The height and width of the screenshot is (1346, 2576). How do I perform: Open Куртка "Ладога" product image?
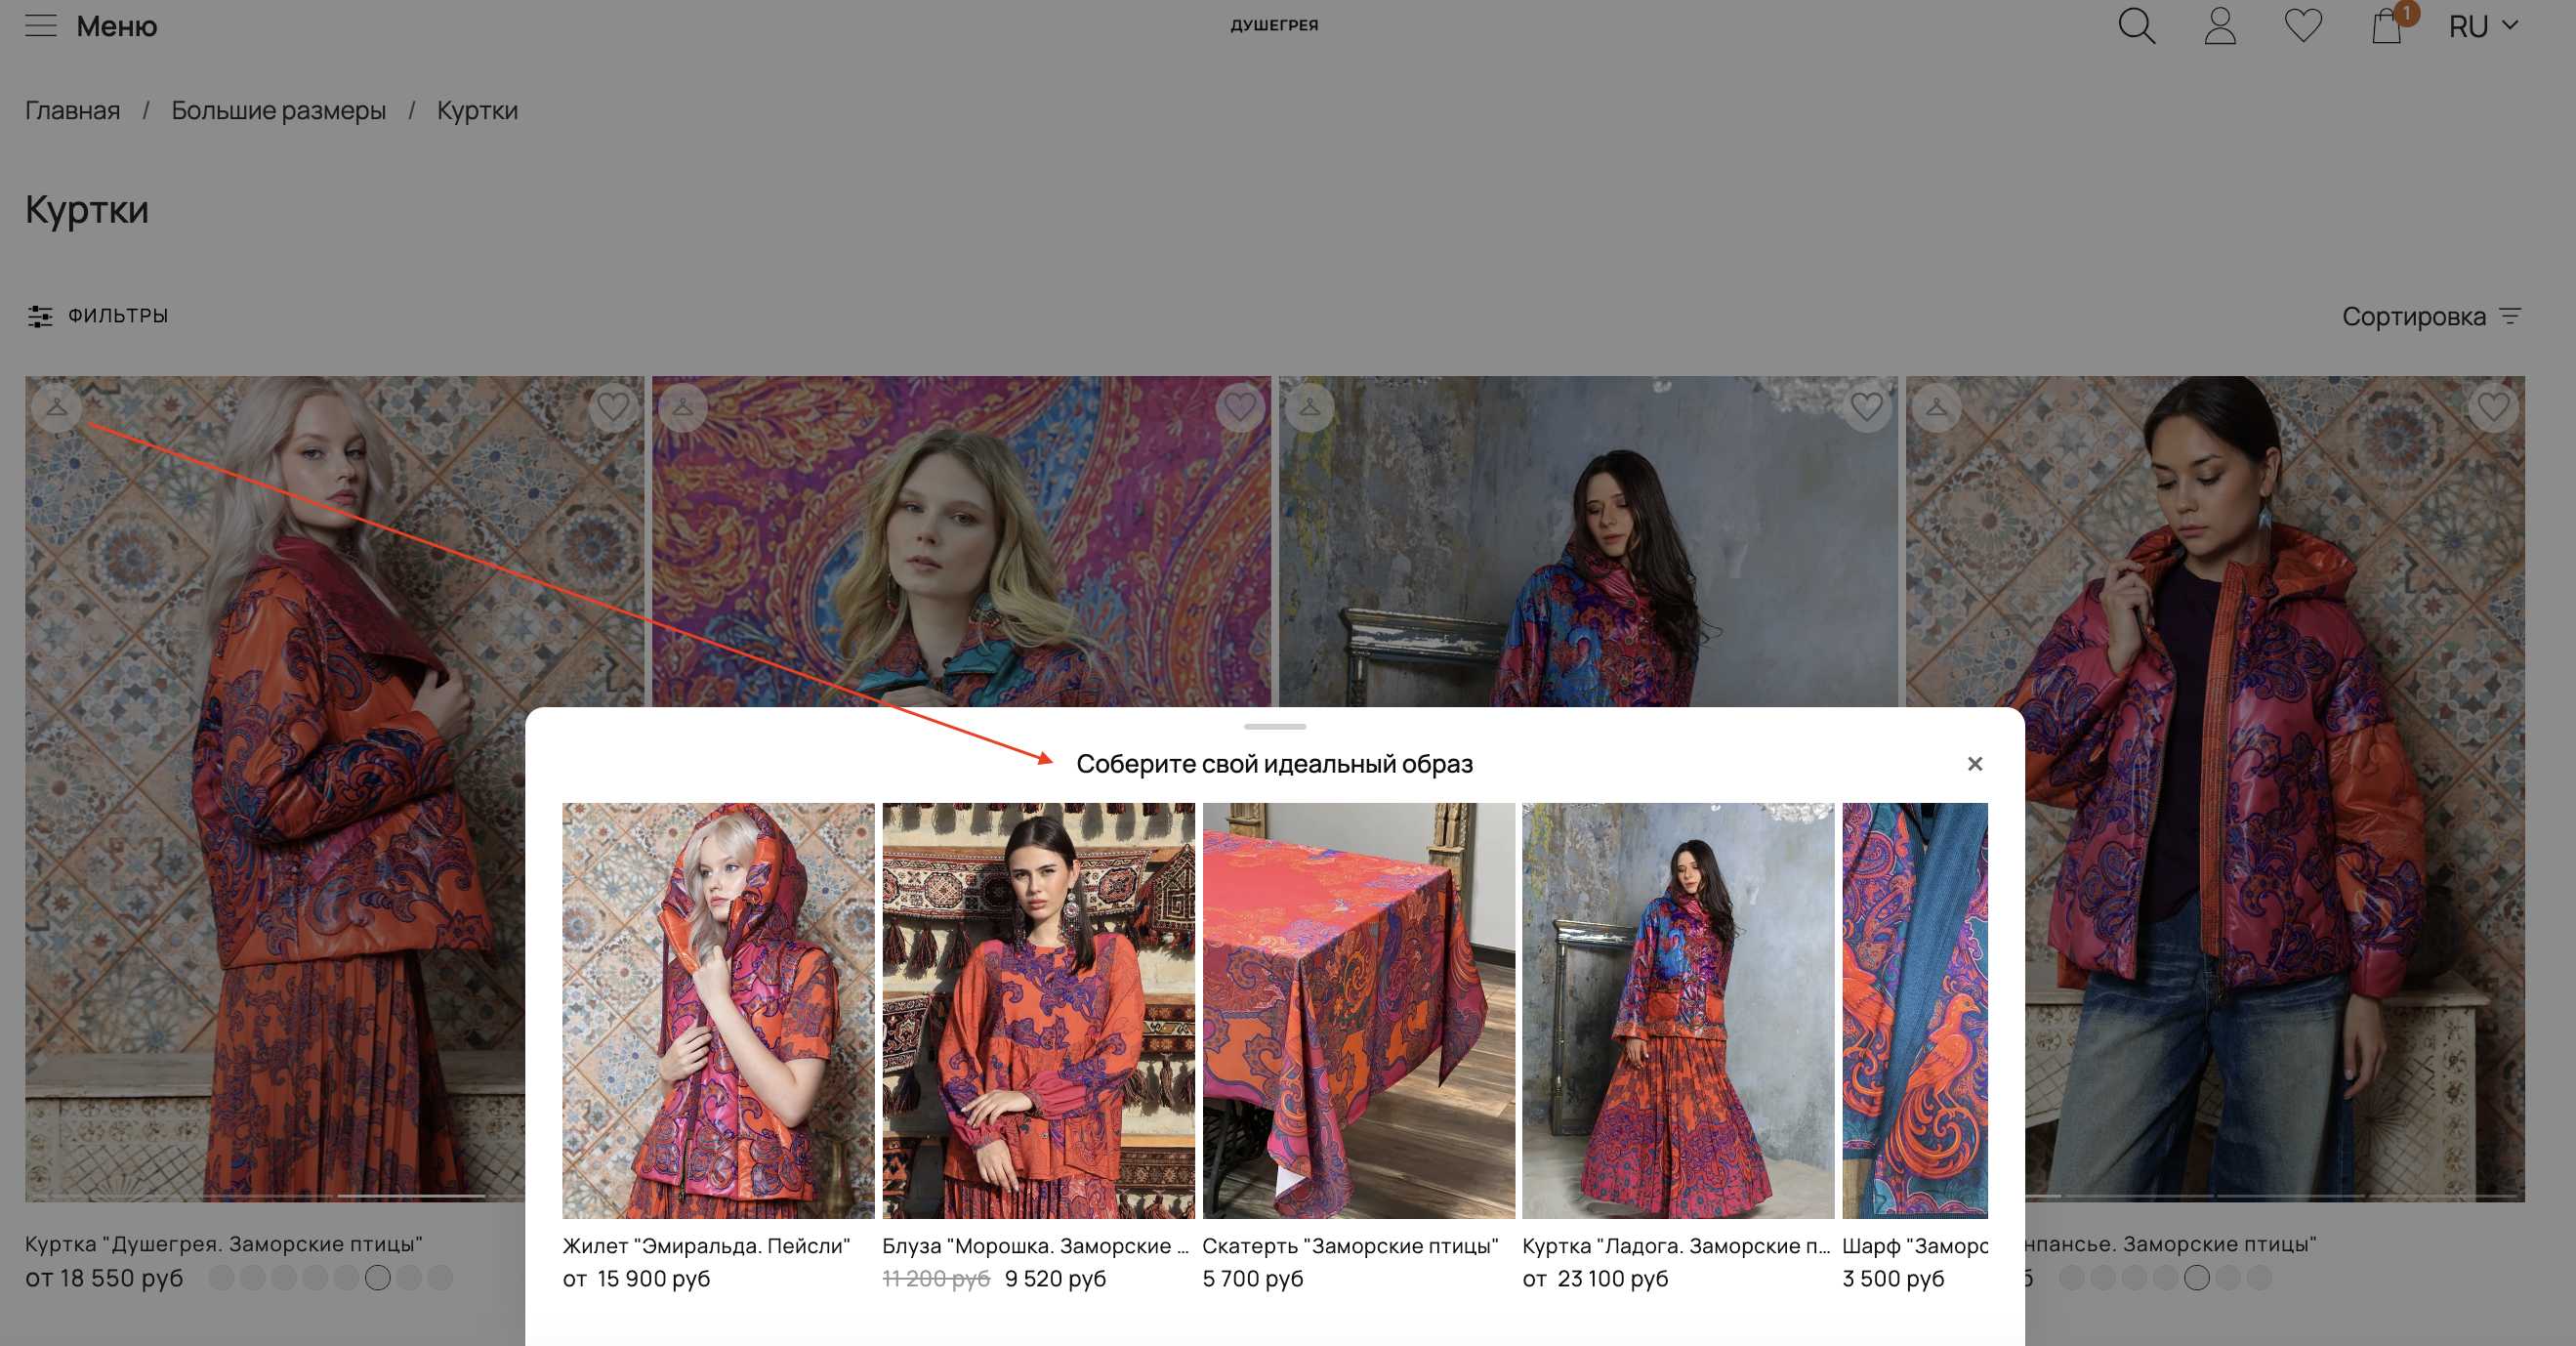click(x=1678, y=1010)
